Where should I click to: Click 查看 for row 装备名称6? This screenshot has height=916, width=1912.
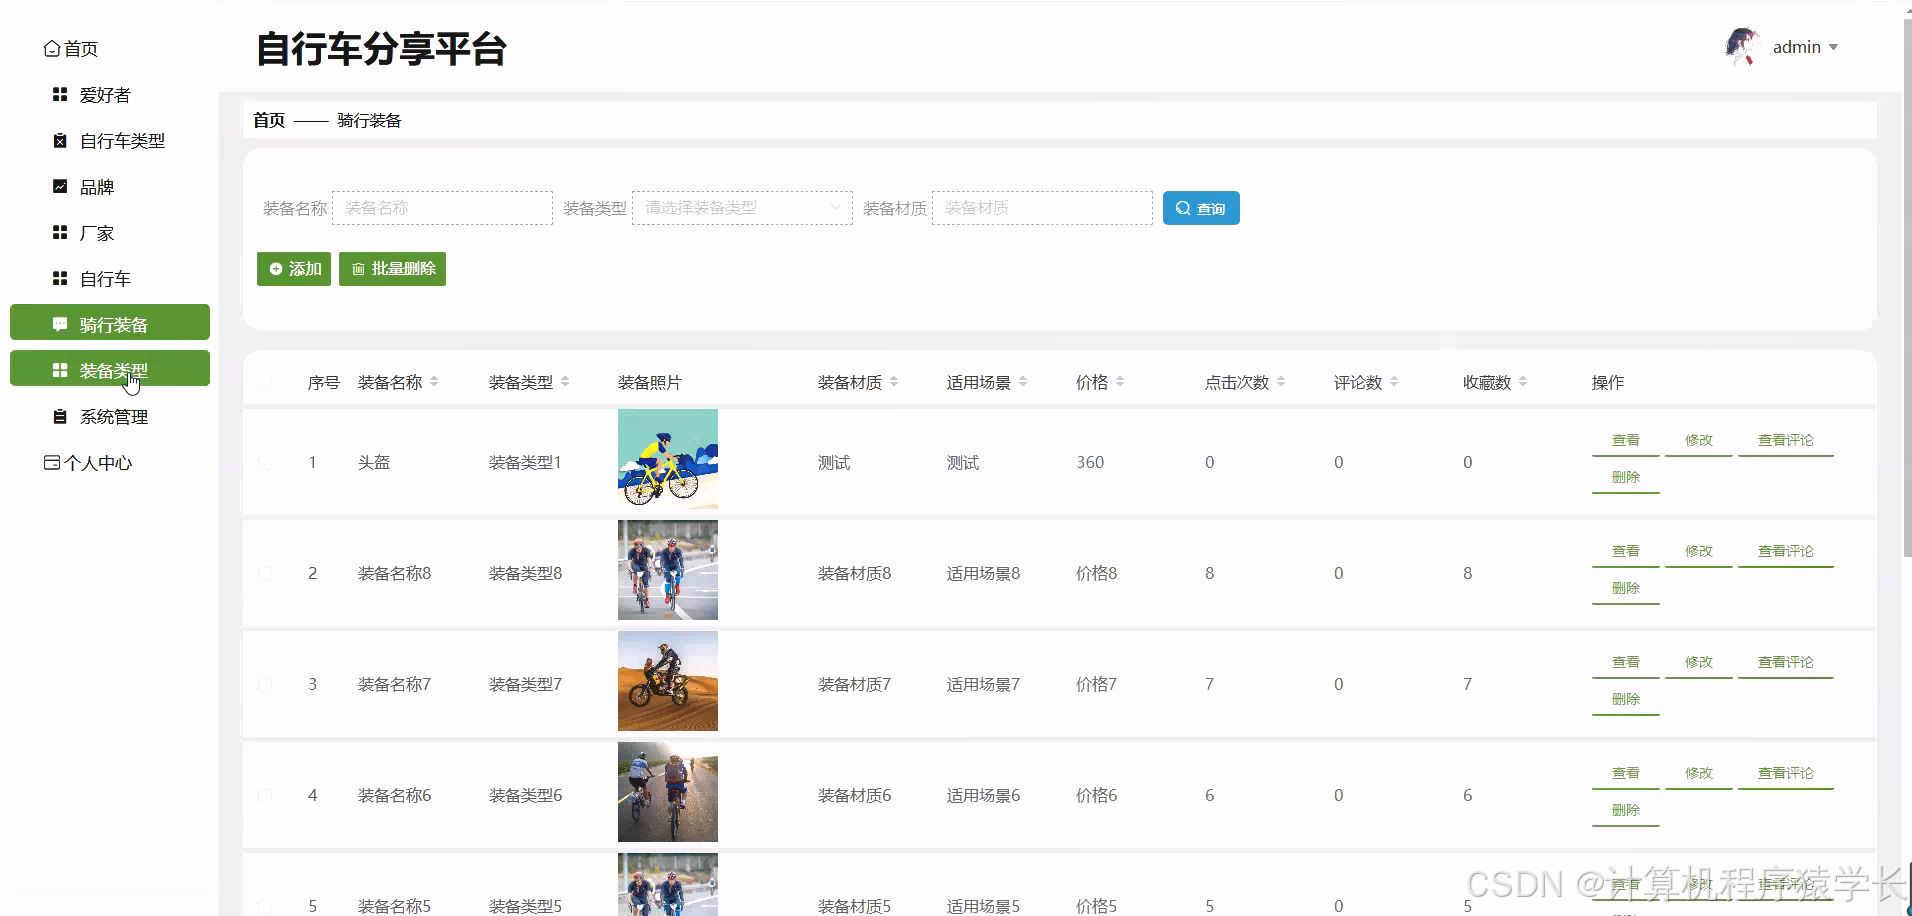[1626, 774]
